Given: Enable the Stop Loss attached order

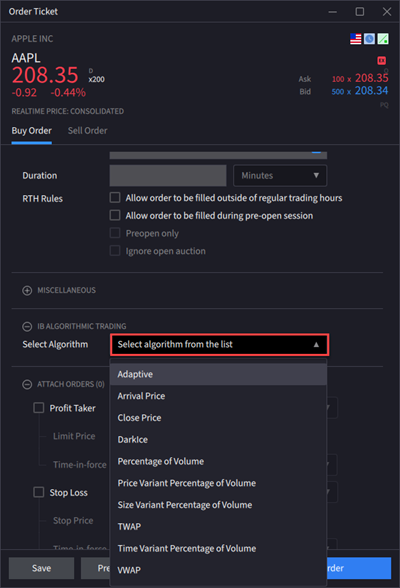Looking at the screenshot, I should click(39, 492).
